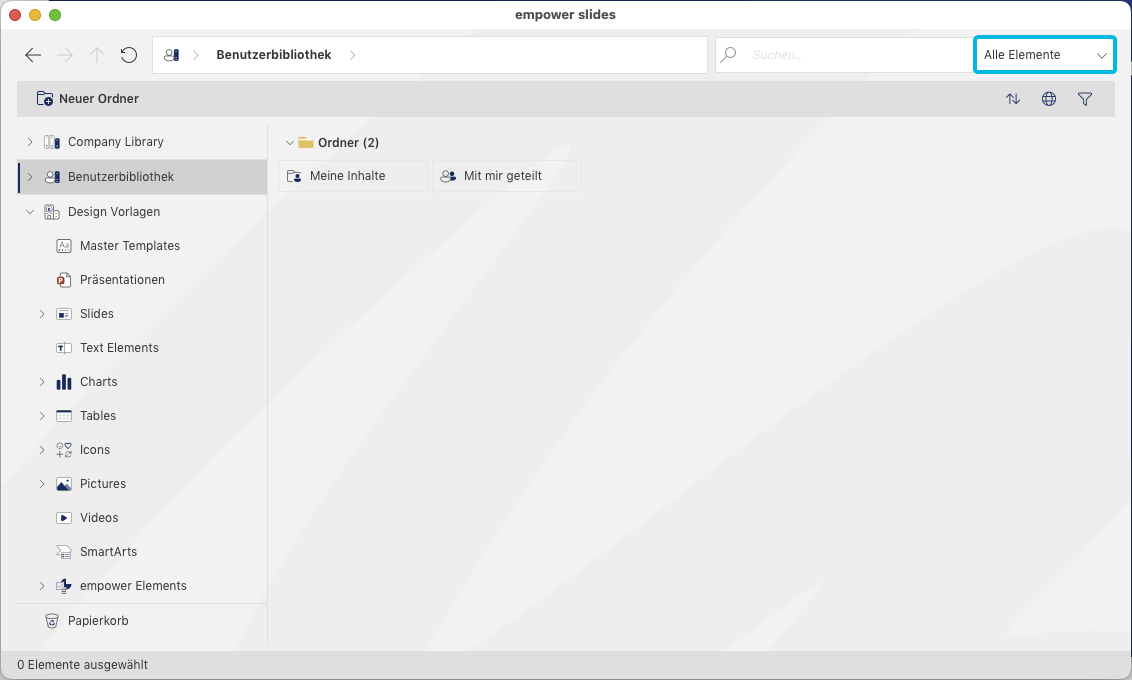Screen dimensions: 1132x680
Task: Select Icons in the sidebar
Action: coord(95,450)
